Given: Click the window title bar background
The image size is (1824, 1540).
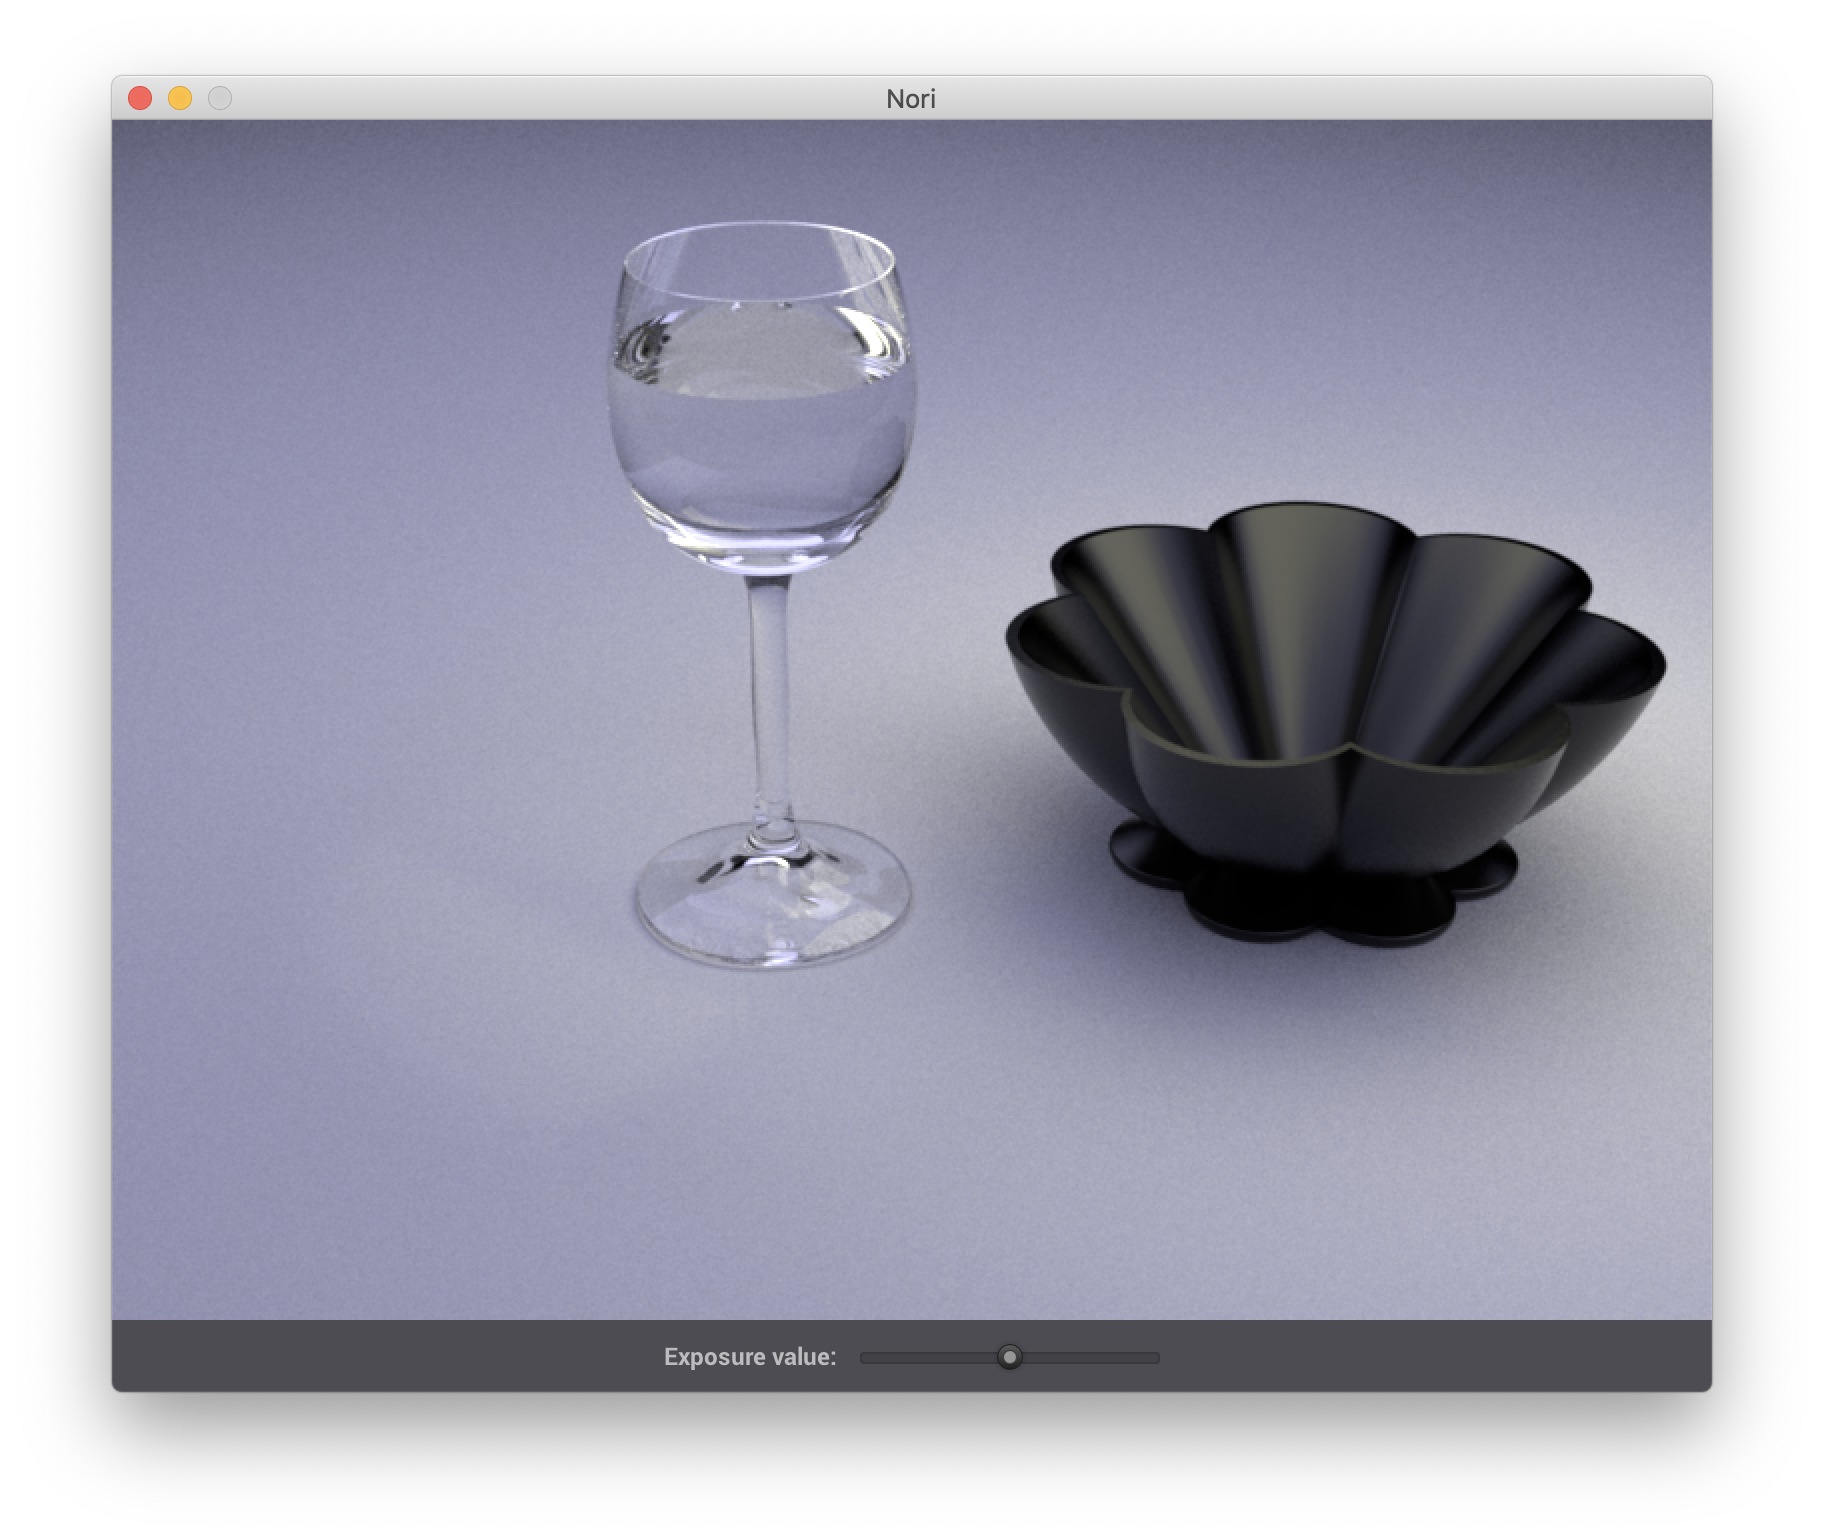Looking at the screenshot, I should (500, 97).
